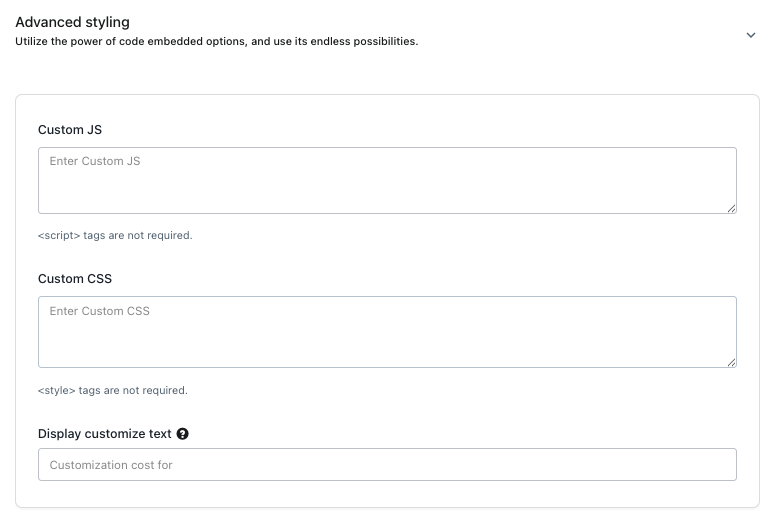Click help icon beside Display customize text
Image resolution: width=775 pixels, height=518 pixels.
(x=182, y=434)
